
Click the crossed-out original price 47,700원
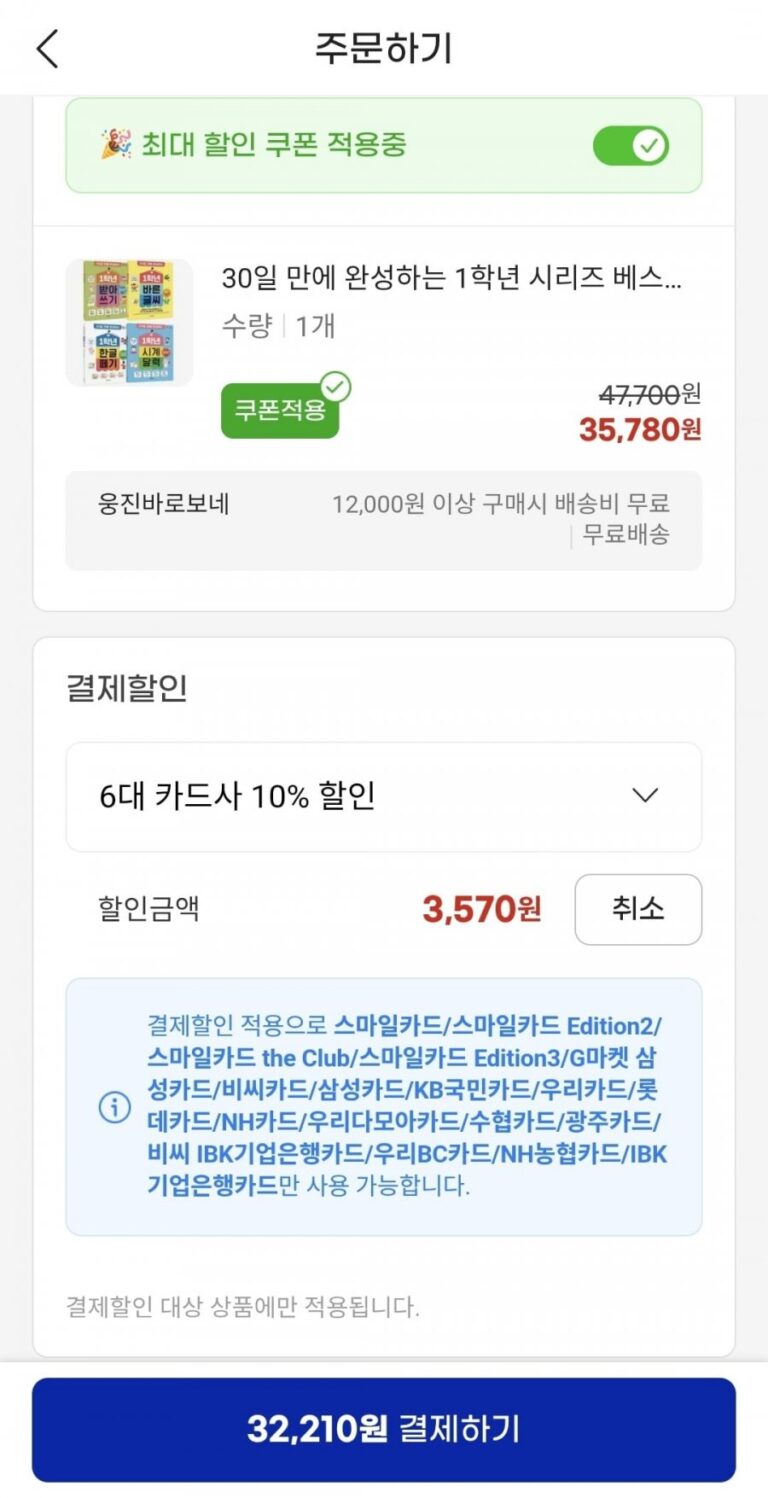(649, 393)
